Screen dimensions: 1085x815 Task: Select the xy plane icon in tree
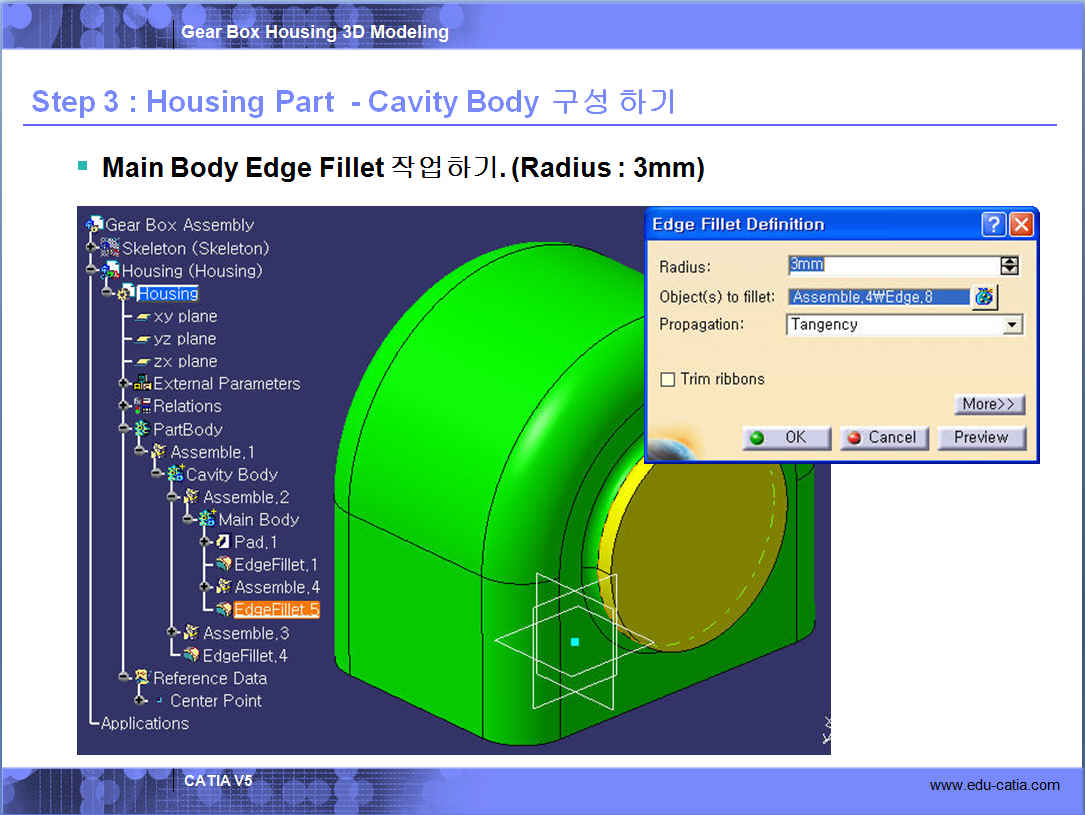[143, 317]
